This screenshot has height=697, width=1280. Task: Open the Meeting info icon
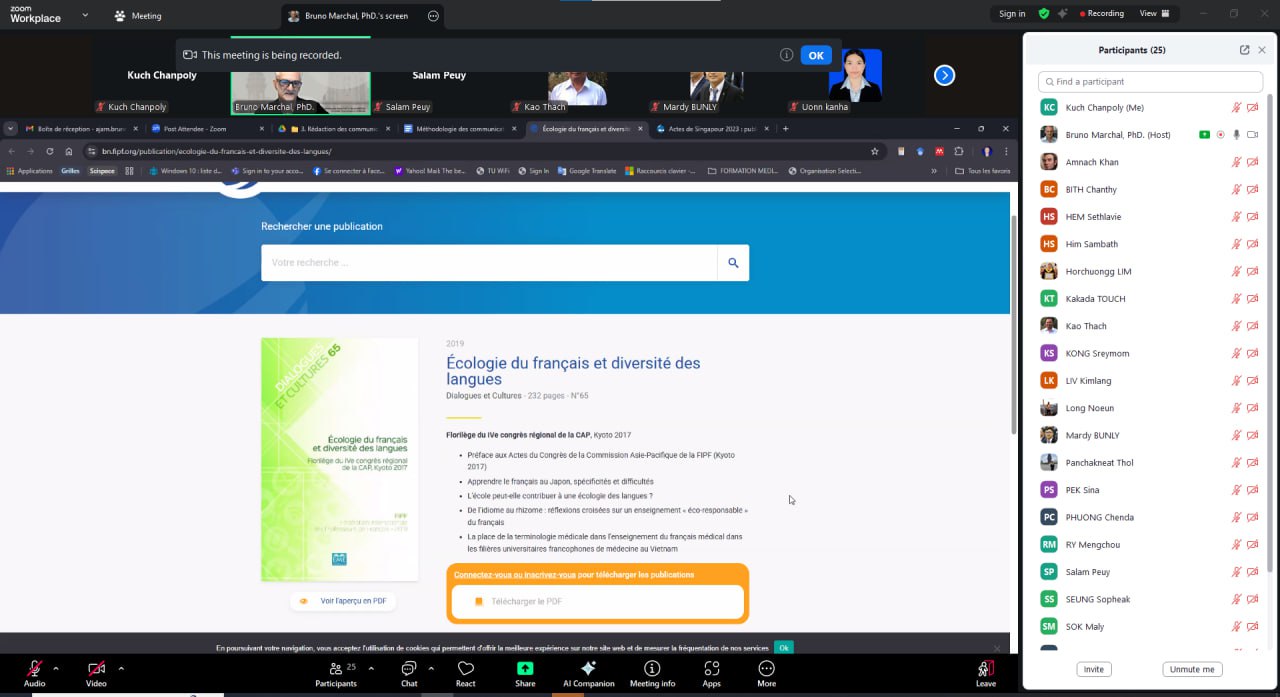point(652,669)
